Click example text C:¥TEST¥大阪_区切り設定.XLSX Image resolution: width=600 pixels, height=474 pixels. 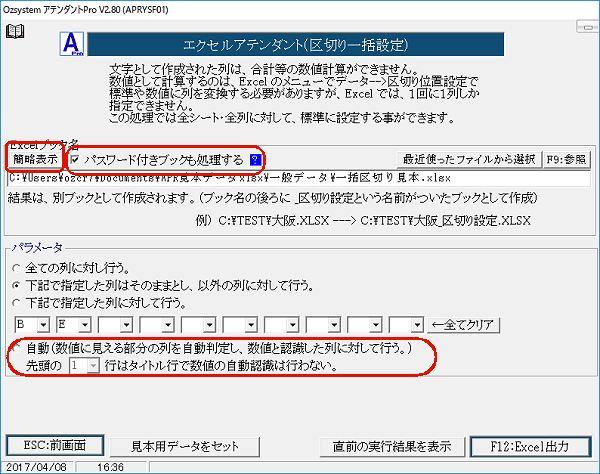point(446,221)
